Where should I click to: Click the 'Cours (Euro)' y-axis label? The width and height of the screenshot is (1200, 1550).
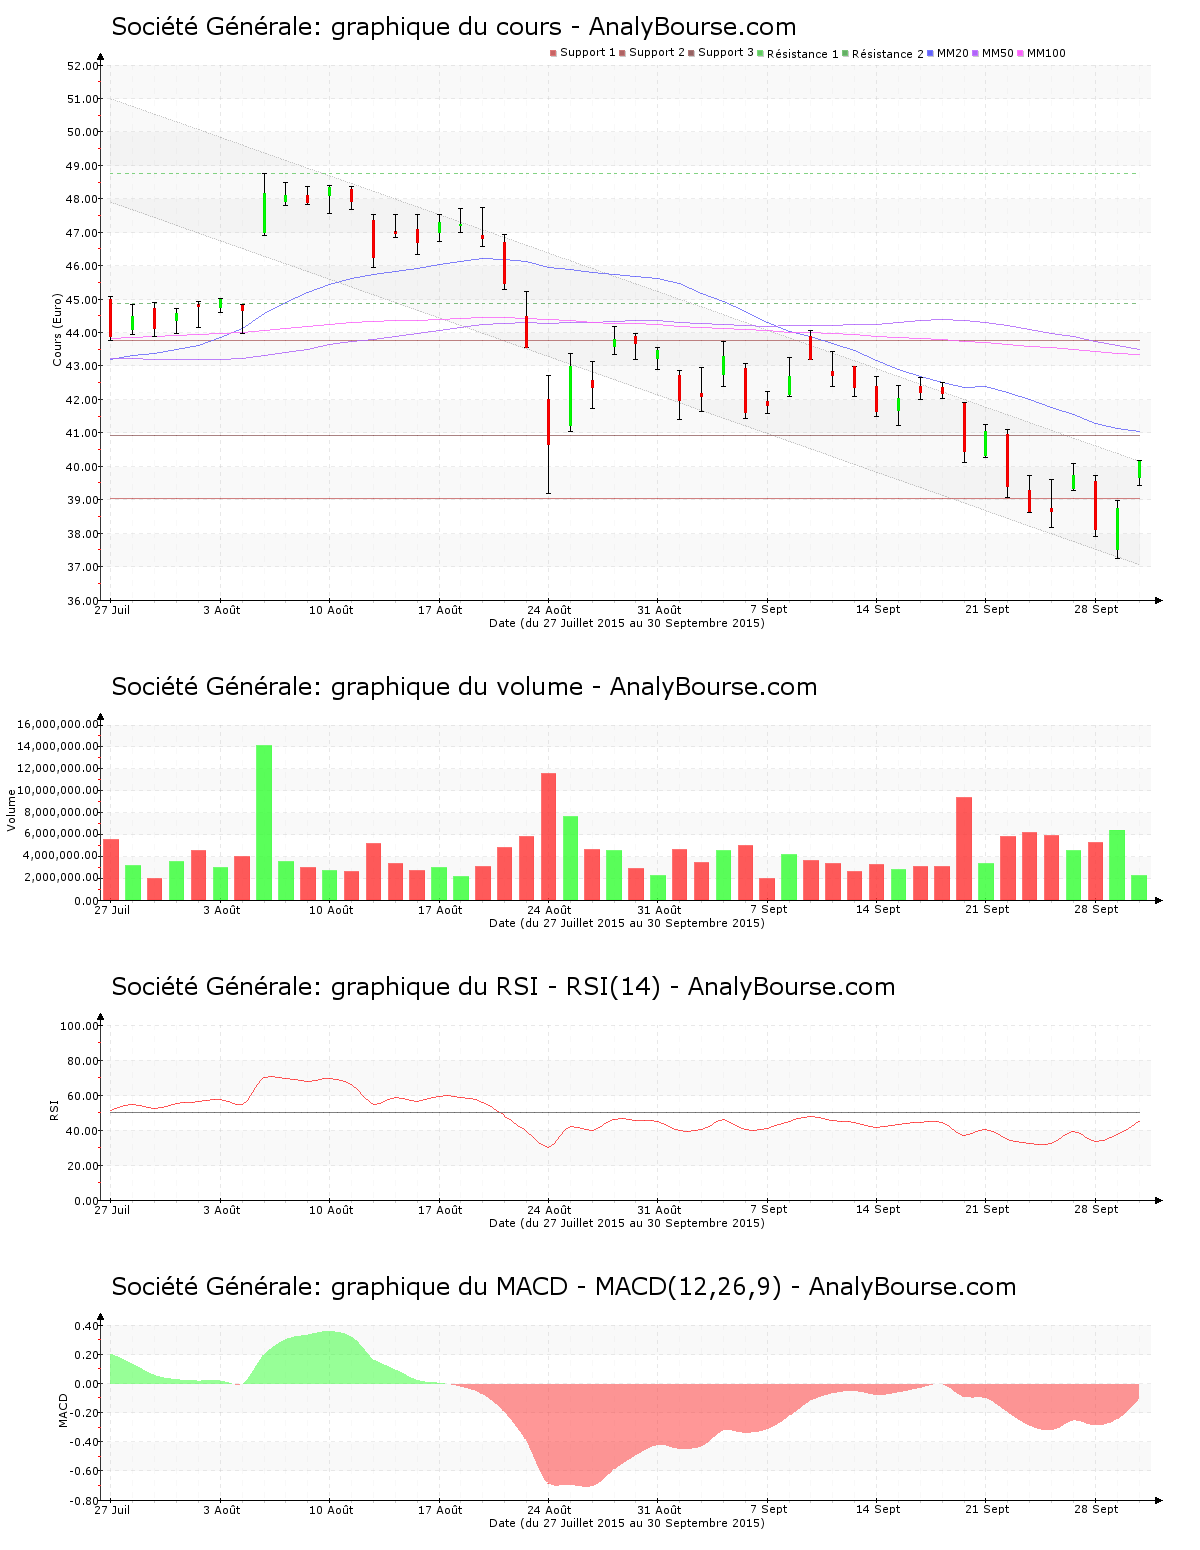pos(58,330)
